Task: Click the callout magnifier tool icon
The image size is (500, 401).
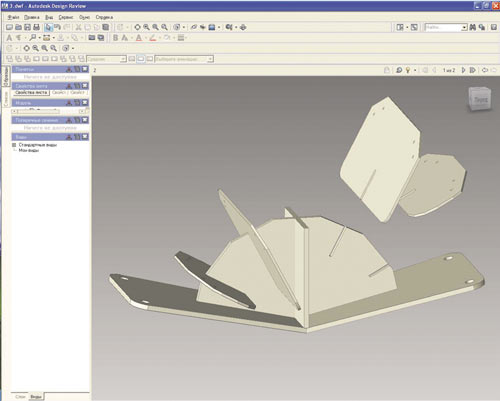Action: (x=33, y=38)
